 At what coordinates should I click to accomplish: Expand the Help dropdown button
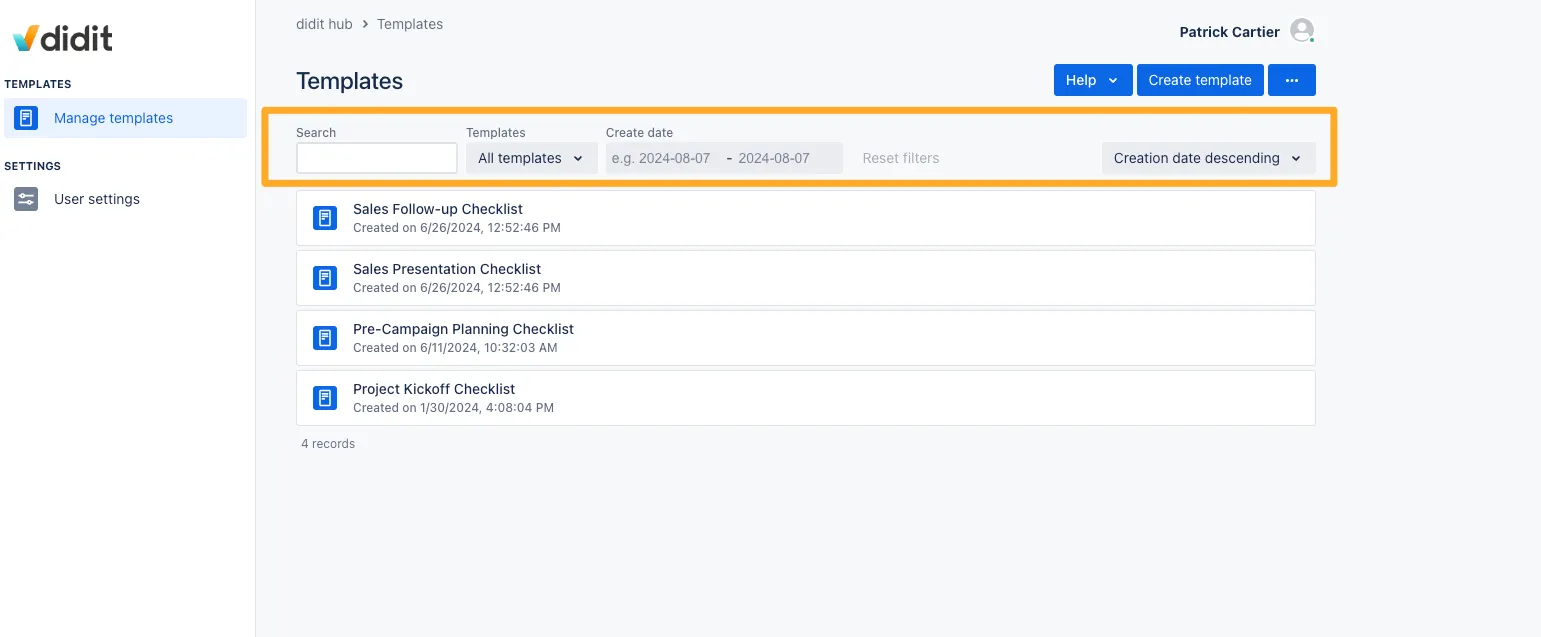pos(1093,80)
